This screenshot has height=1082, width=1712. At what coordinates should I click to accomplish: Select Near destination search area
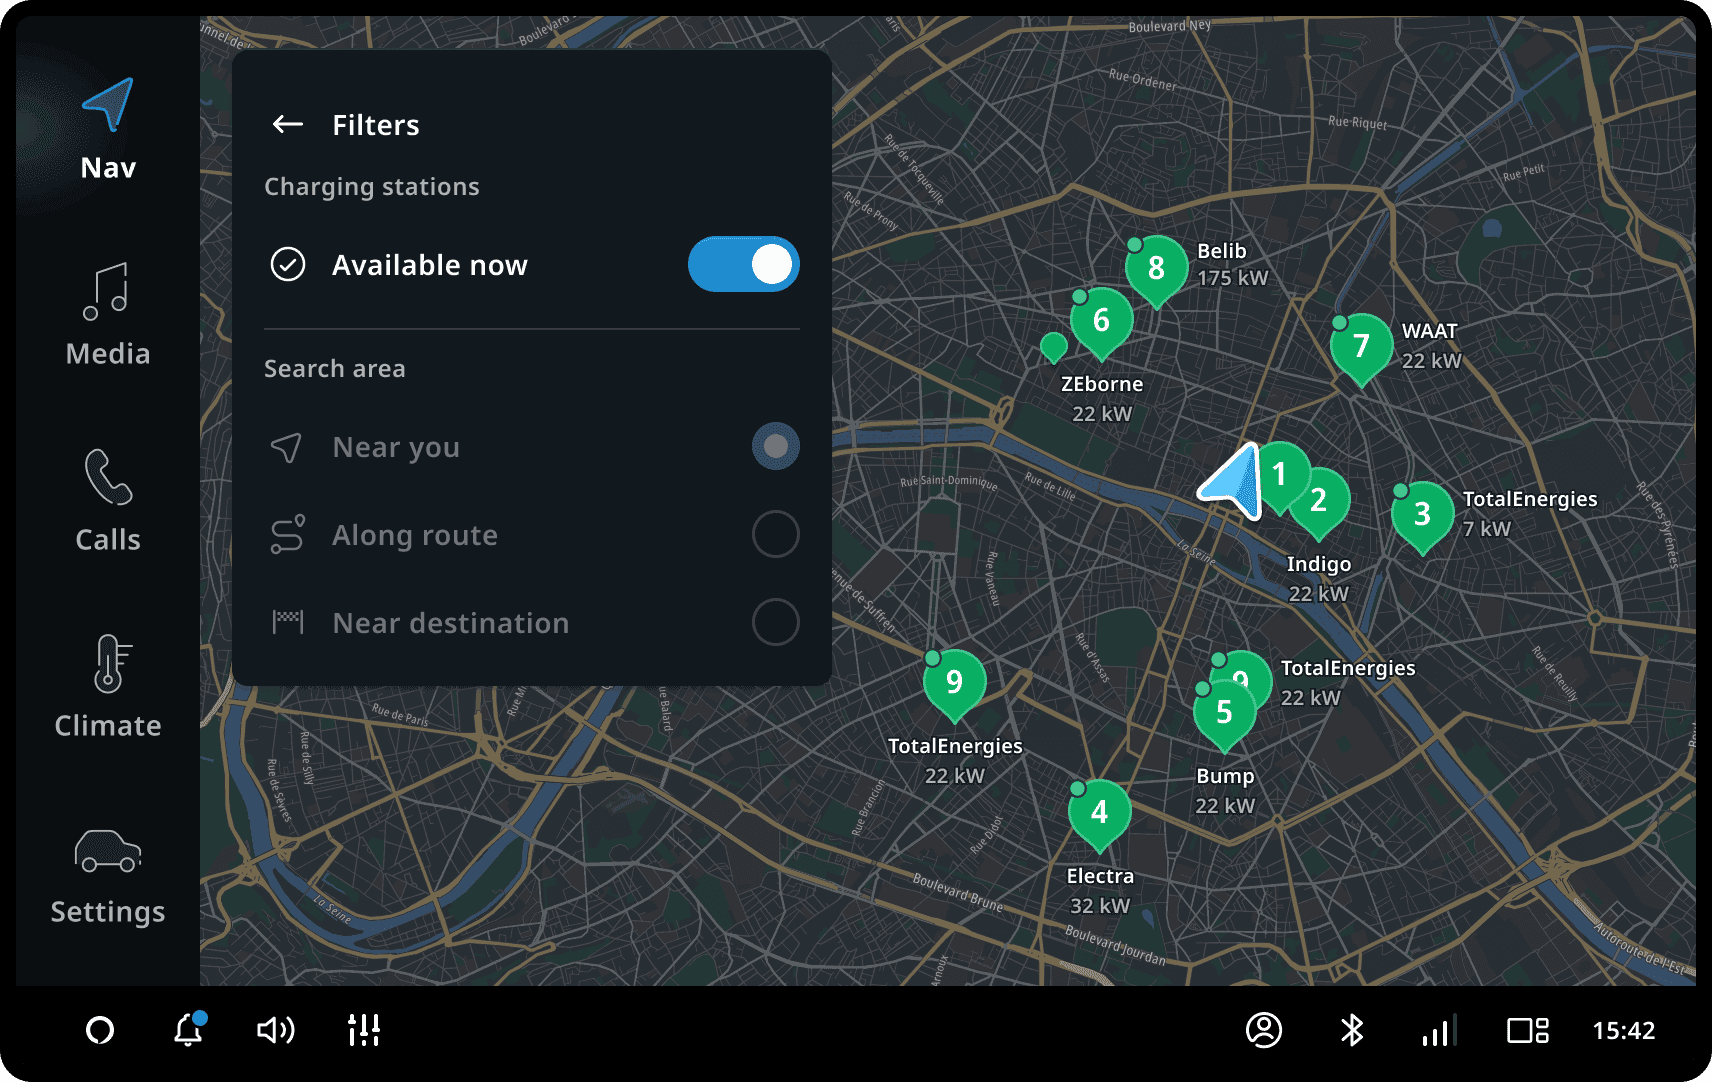[x=775, y=622]
